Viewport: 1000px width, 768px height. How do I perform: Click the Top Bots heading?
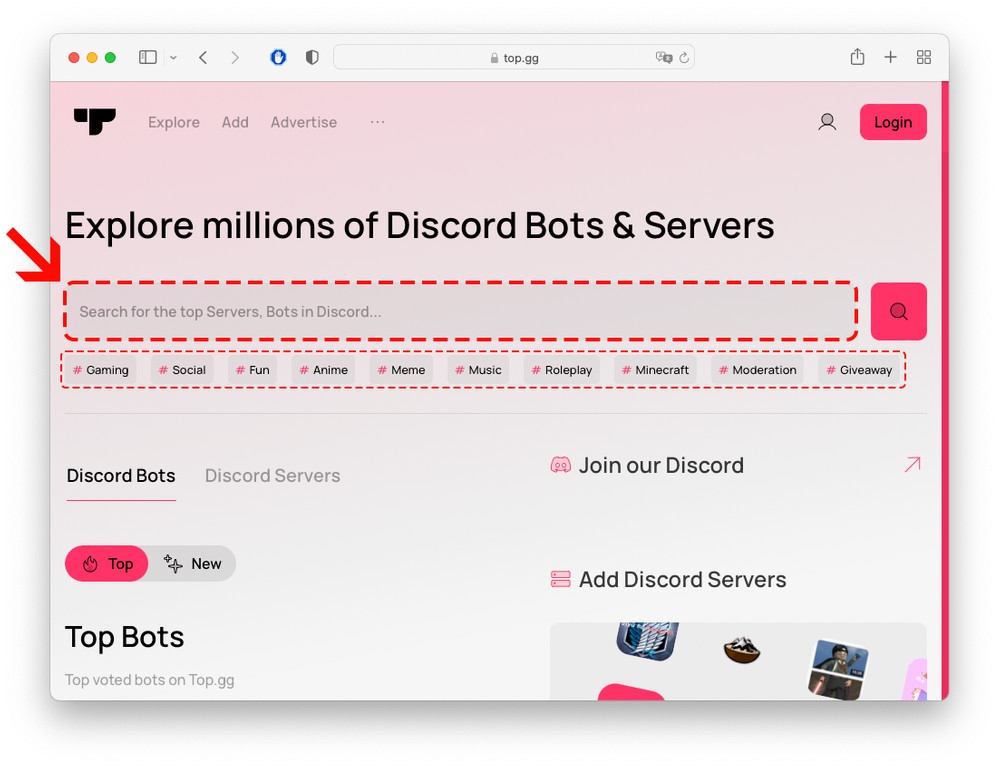124,637
